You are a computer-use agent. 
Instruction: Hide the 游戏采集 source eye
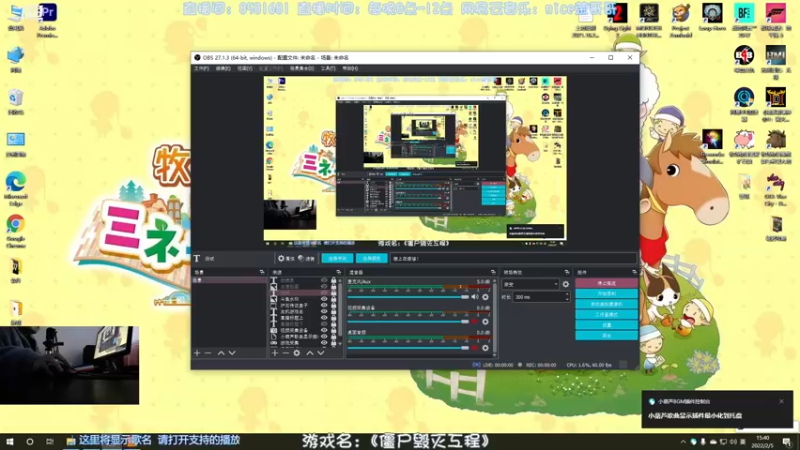pyautogui.click(x=324, y=343)
